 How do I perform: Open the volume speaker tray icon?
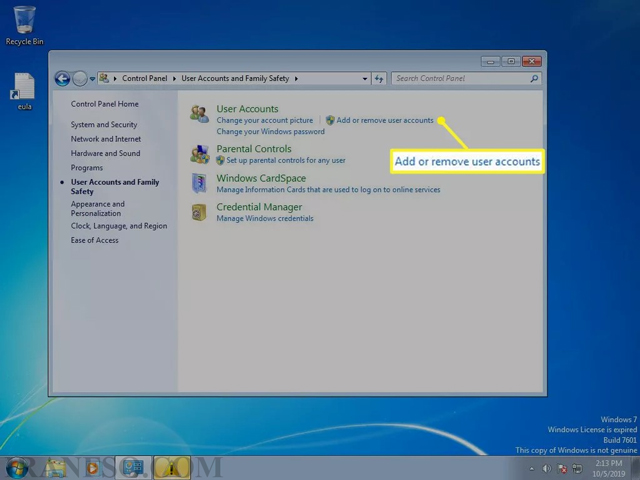tap(547, 469)
